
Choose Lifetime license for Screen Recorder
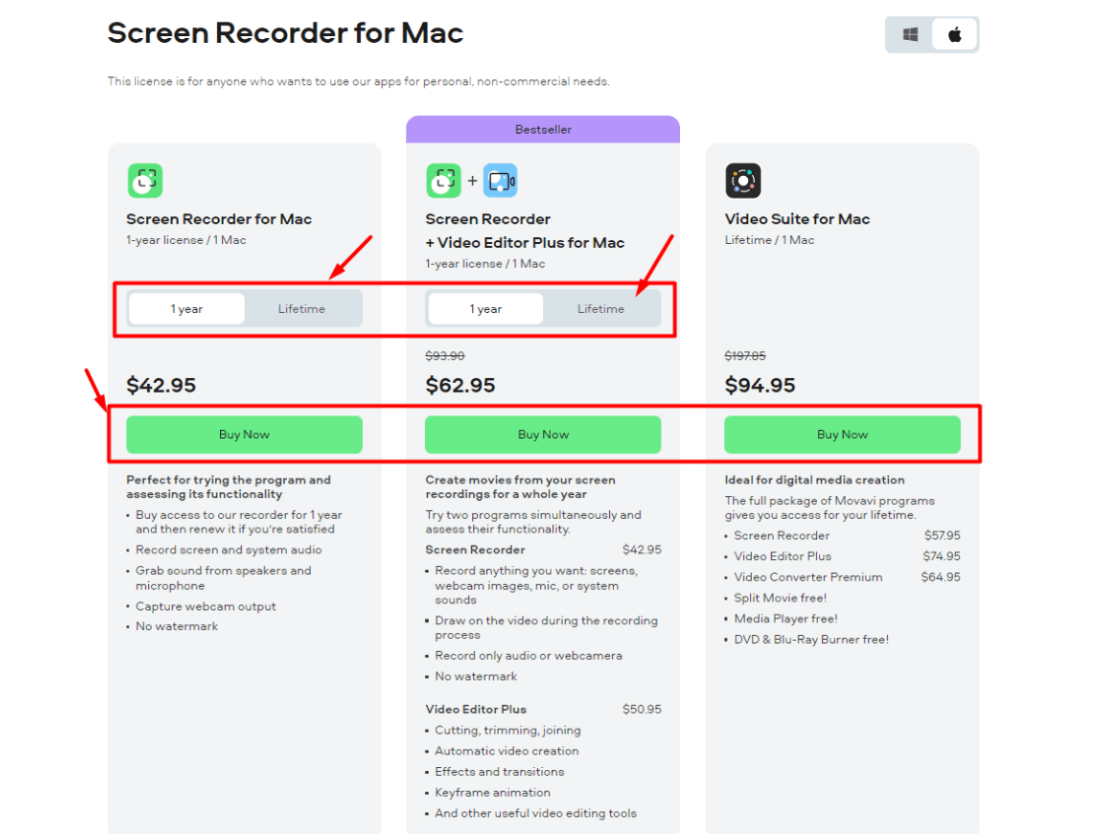coord(301,309)
